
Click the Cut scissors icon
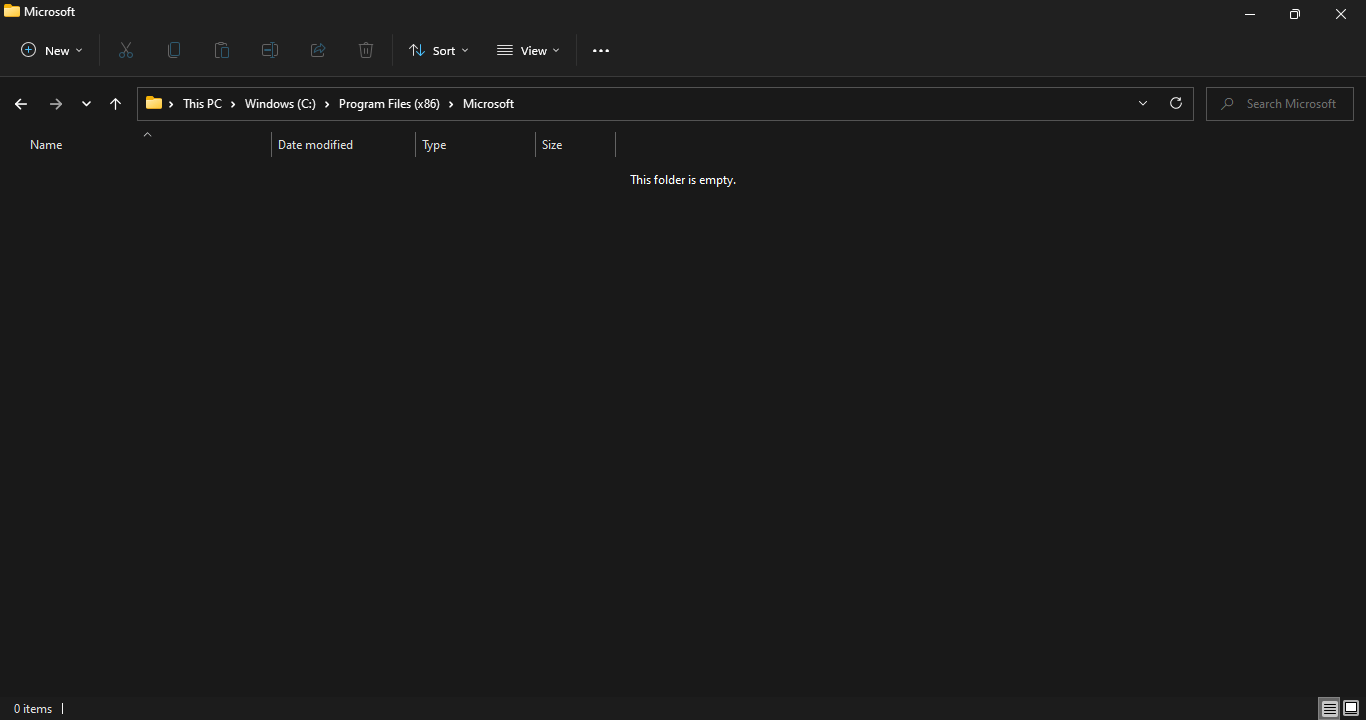pos(126,50)
